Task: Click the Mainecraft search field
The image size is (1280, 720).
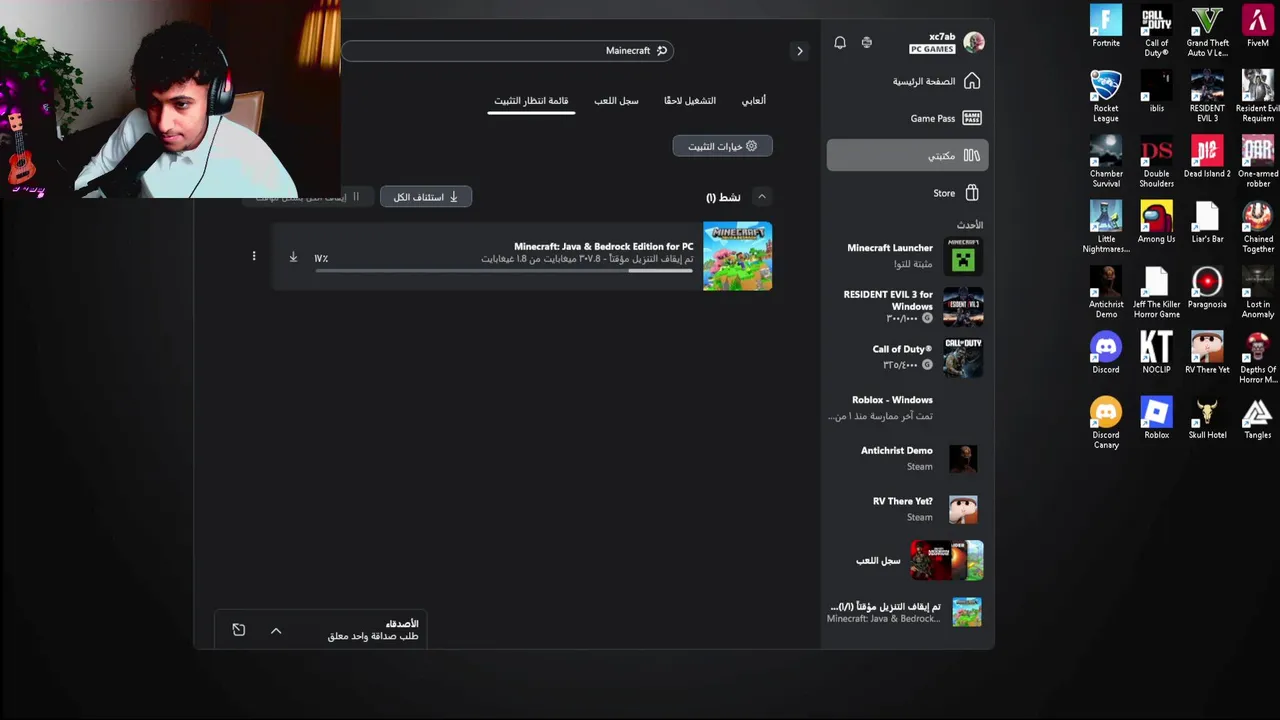Action: pos(507,50)
